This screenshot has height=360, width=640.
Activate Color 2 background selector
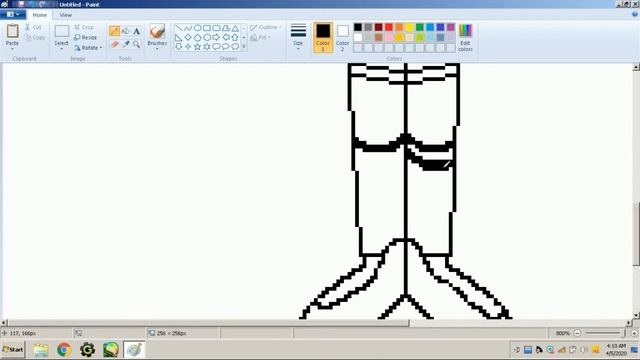[x=342, y=37]
